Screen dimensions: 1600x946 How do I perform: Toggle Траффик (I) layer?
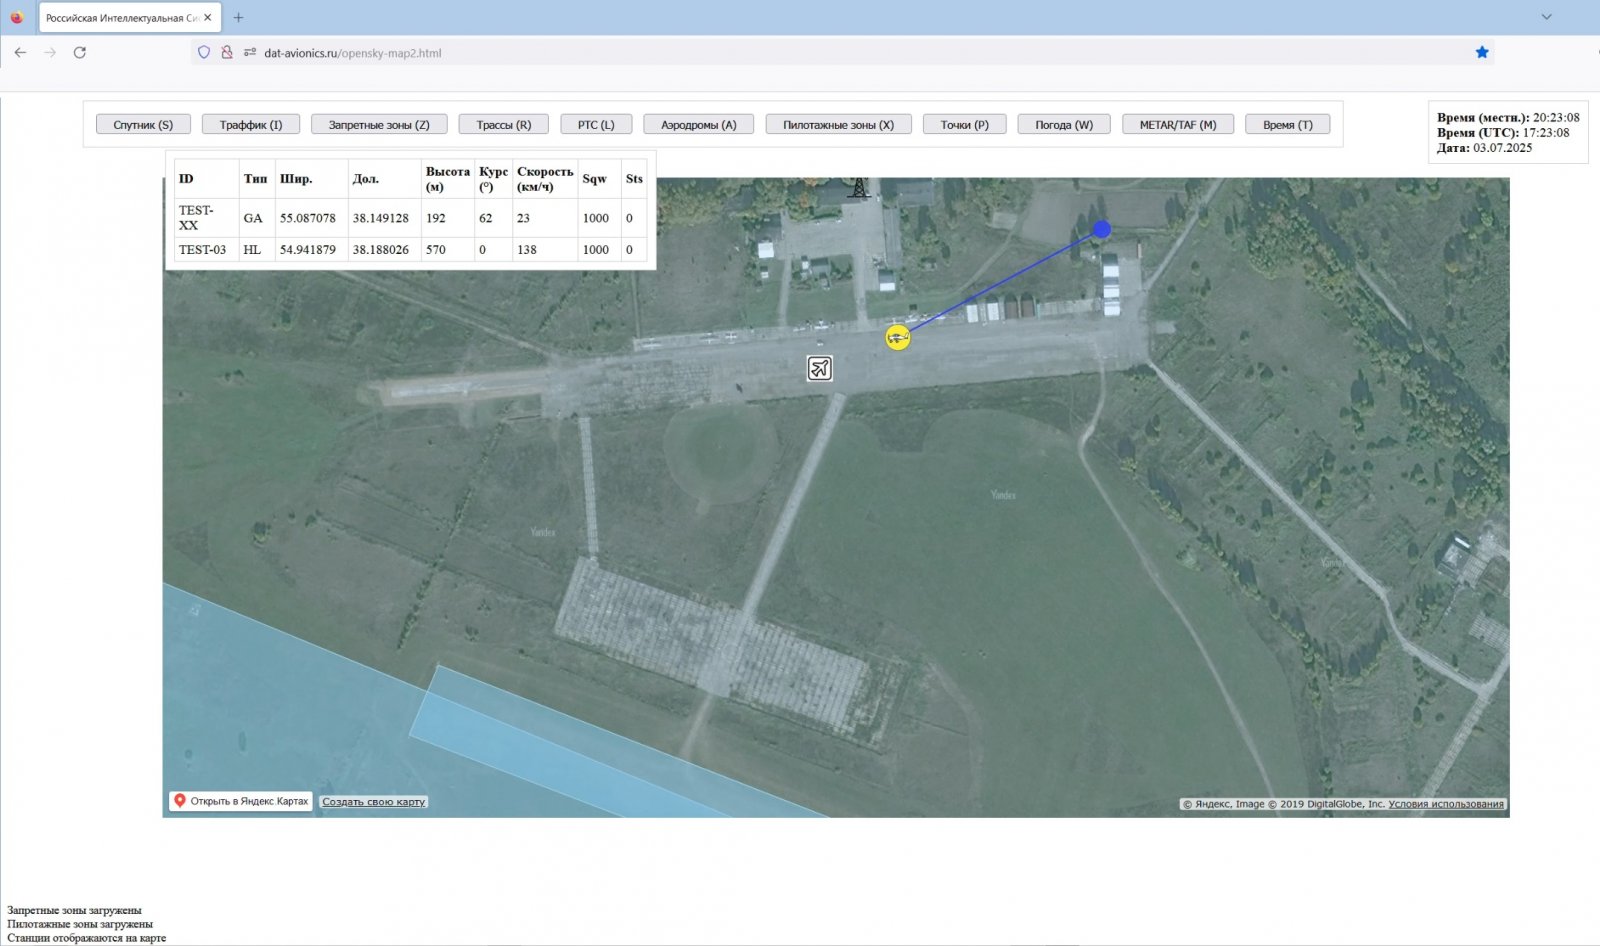click(x=251, y=124)
